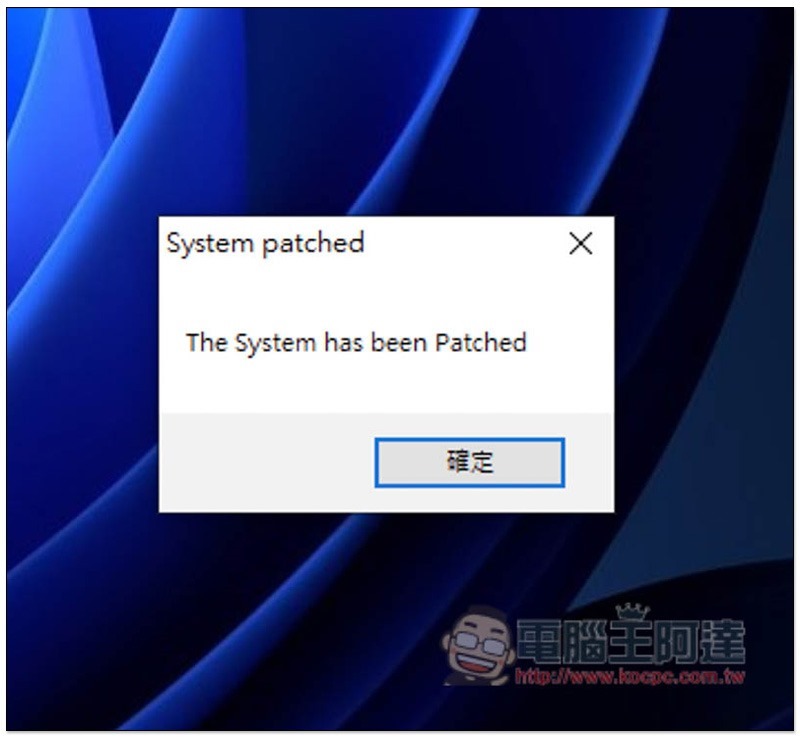Confirm the dialog with the 確定 button
This screenshot has height=739, width=800.
tap(469, 462)
